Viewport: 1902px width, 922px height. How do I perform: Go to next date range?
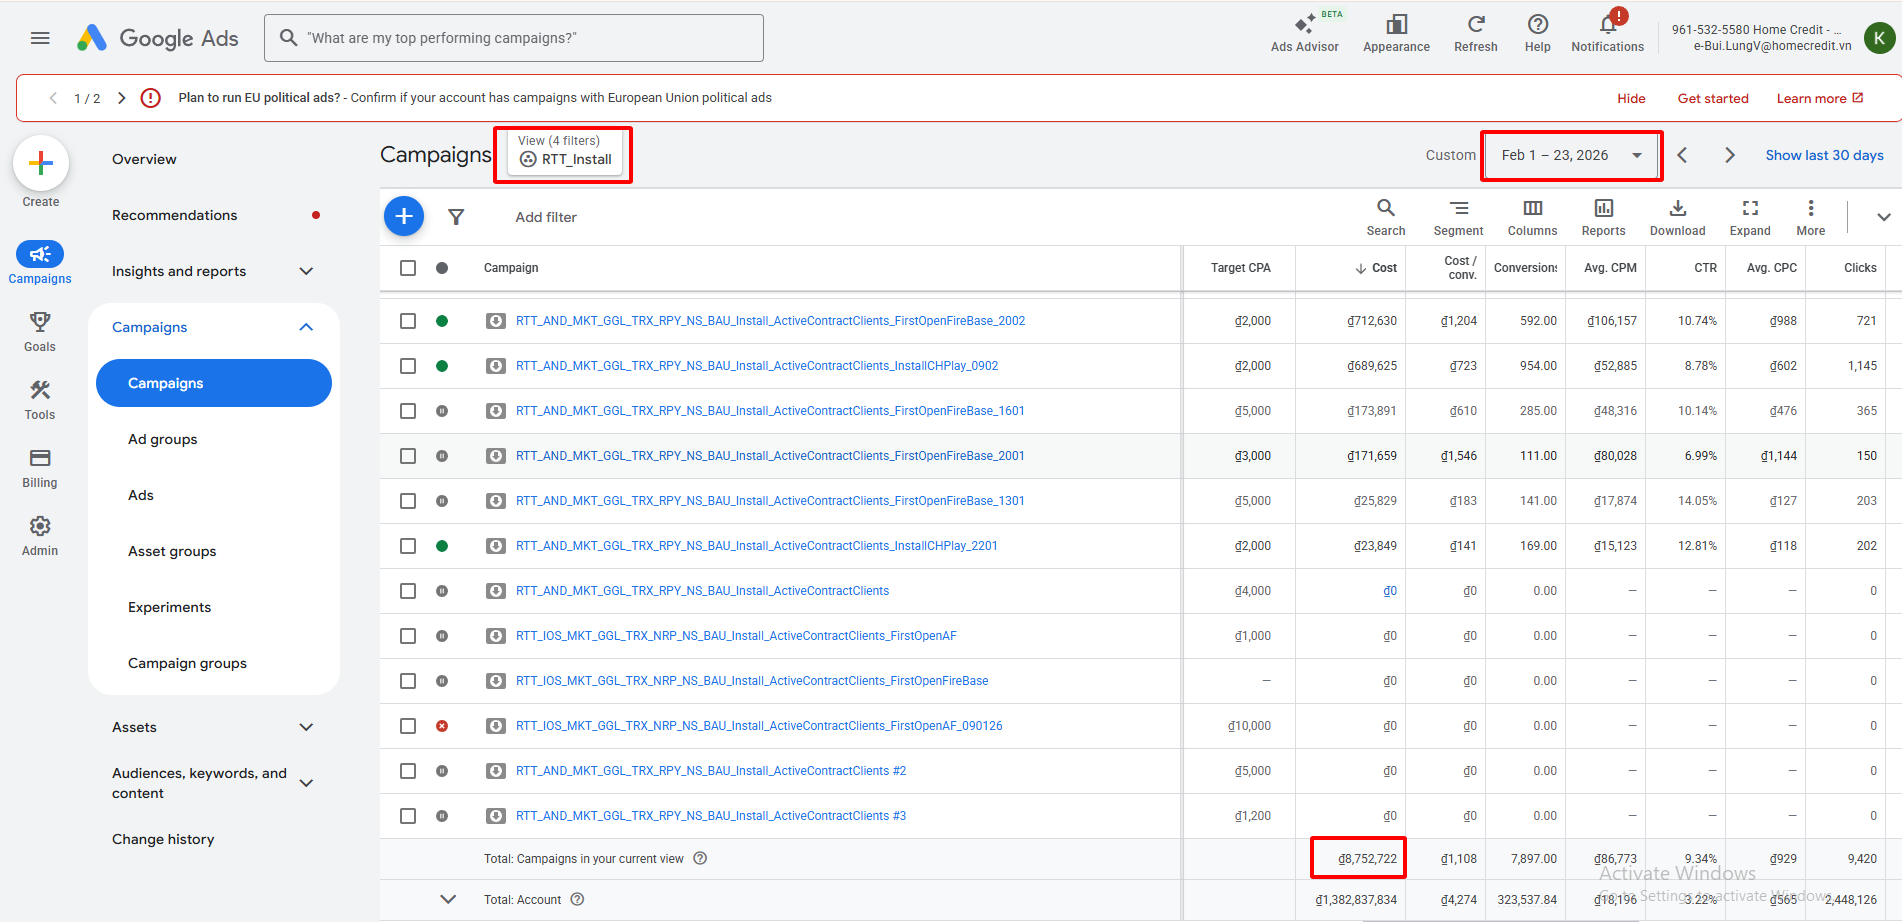click(1730, 155)
